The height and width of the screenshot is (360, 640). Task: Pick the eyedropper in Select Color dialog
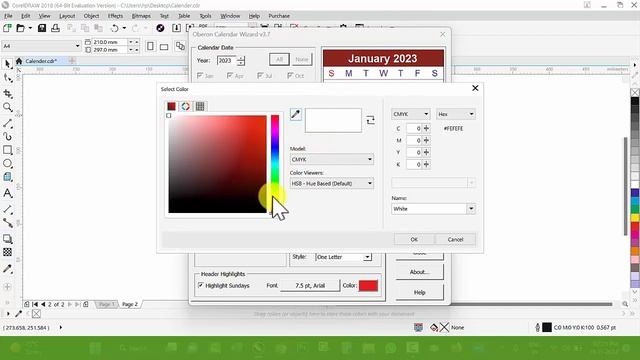(296, 114)
